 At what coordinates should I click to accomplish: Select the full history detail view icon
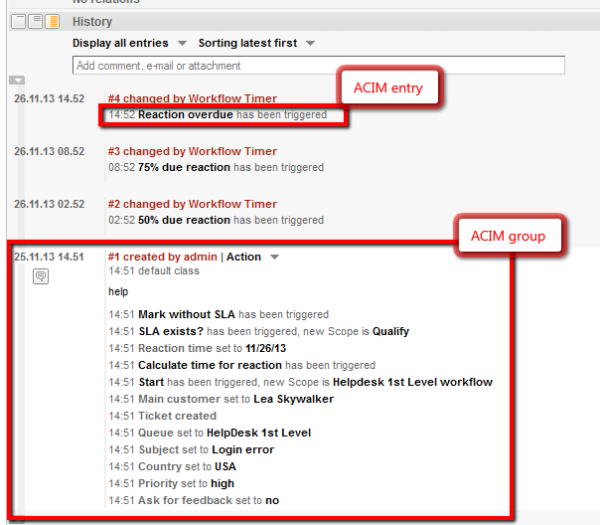click(x=52, y=21)
